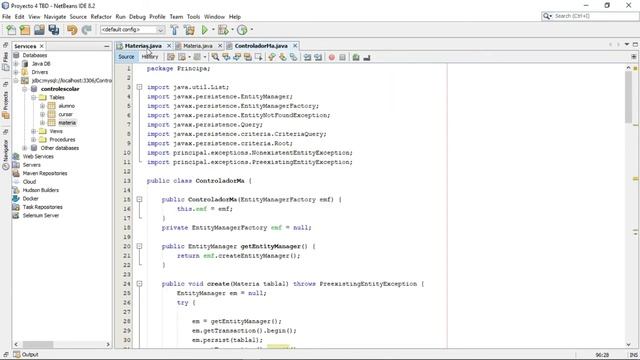The image size is (640, 360).
Task: Open the Run Project dropdown arrow
Action: [213, 30]
